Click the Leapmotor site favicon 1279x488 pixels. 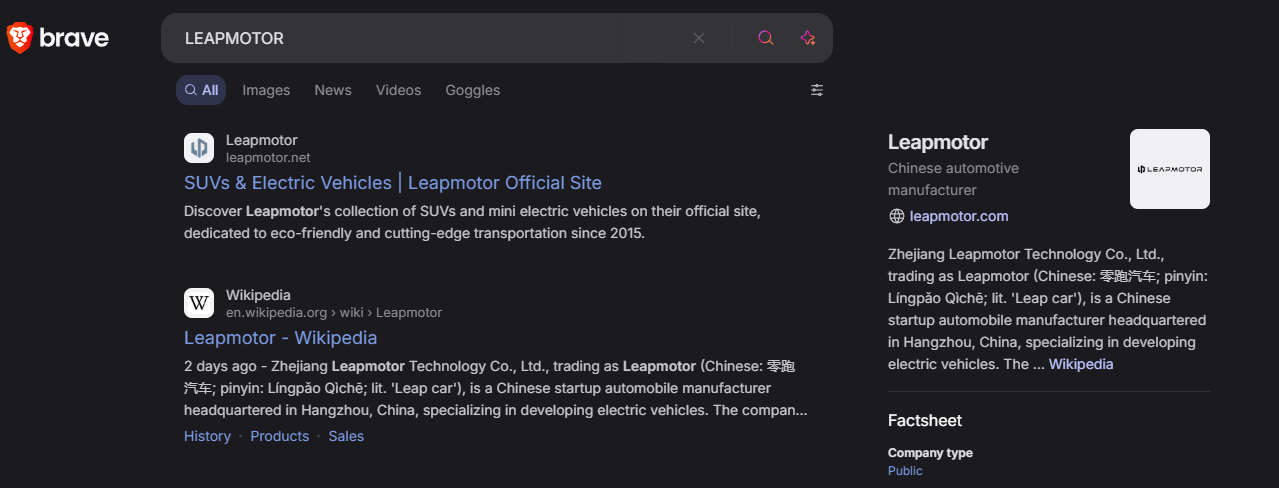199,148
